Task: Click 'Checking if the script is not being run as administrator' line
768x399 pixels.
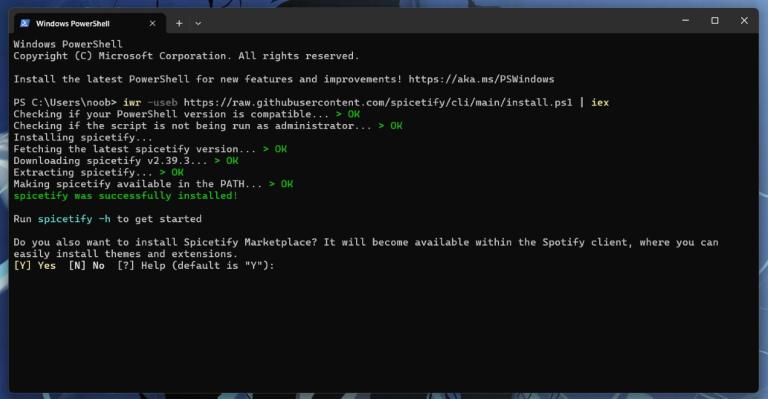Action: coord(208,126)
